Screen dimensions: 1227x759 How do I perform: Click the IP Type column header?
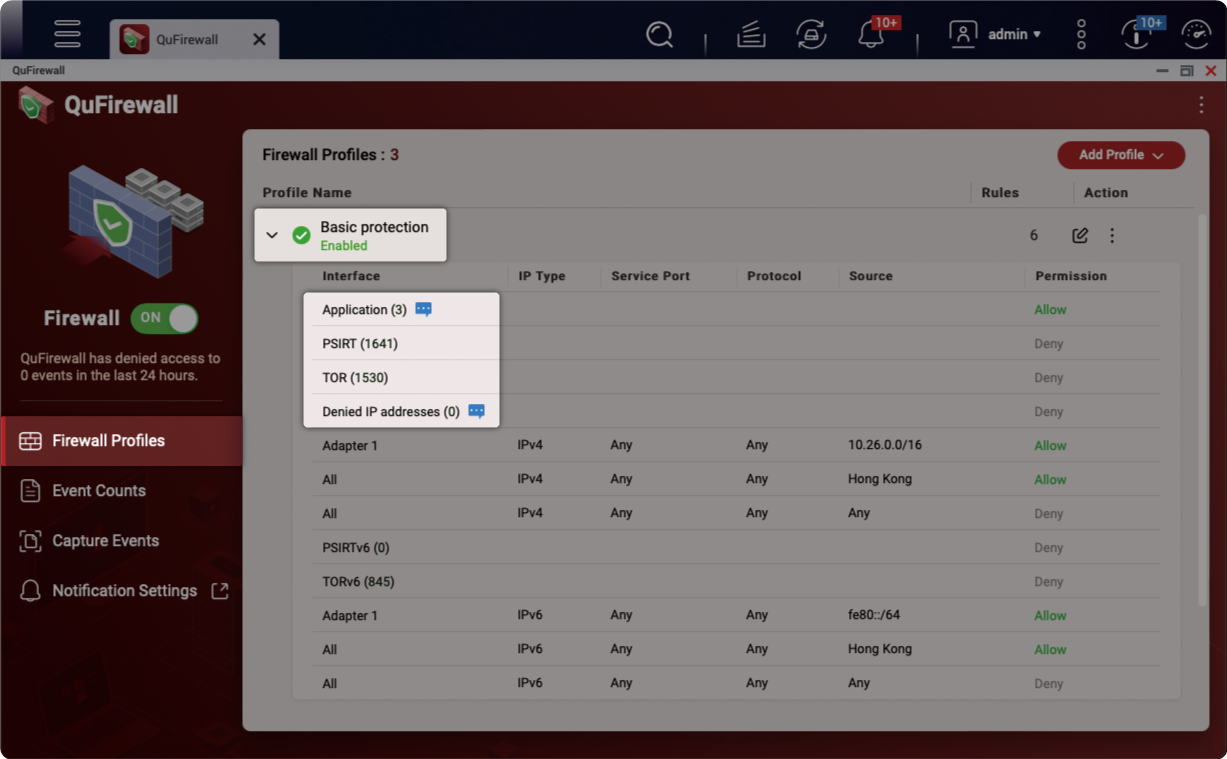tap(541, 276)
